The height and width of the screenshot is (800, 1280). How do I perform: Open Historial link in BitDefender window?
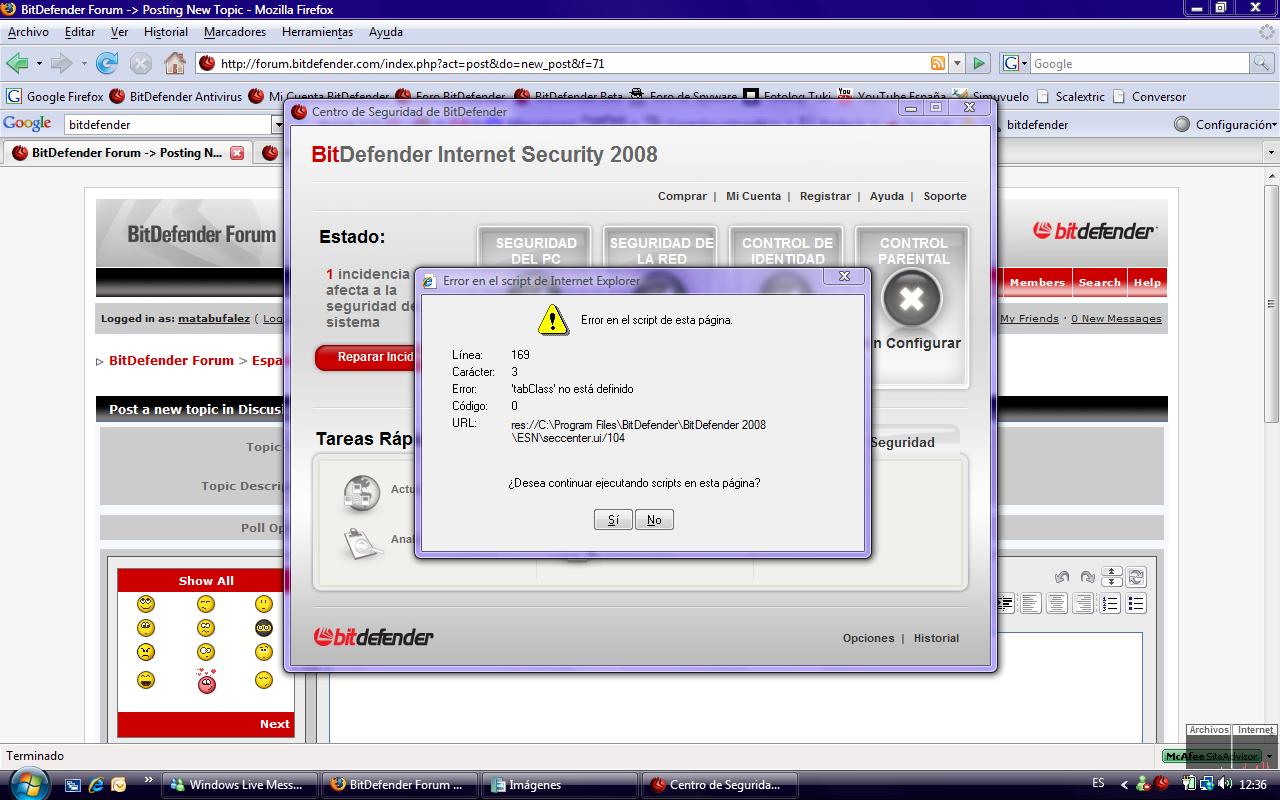coord(936,638)
